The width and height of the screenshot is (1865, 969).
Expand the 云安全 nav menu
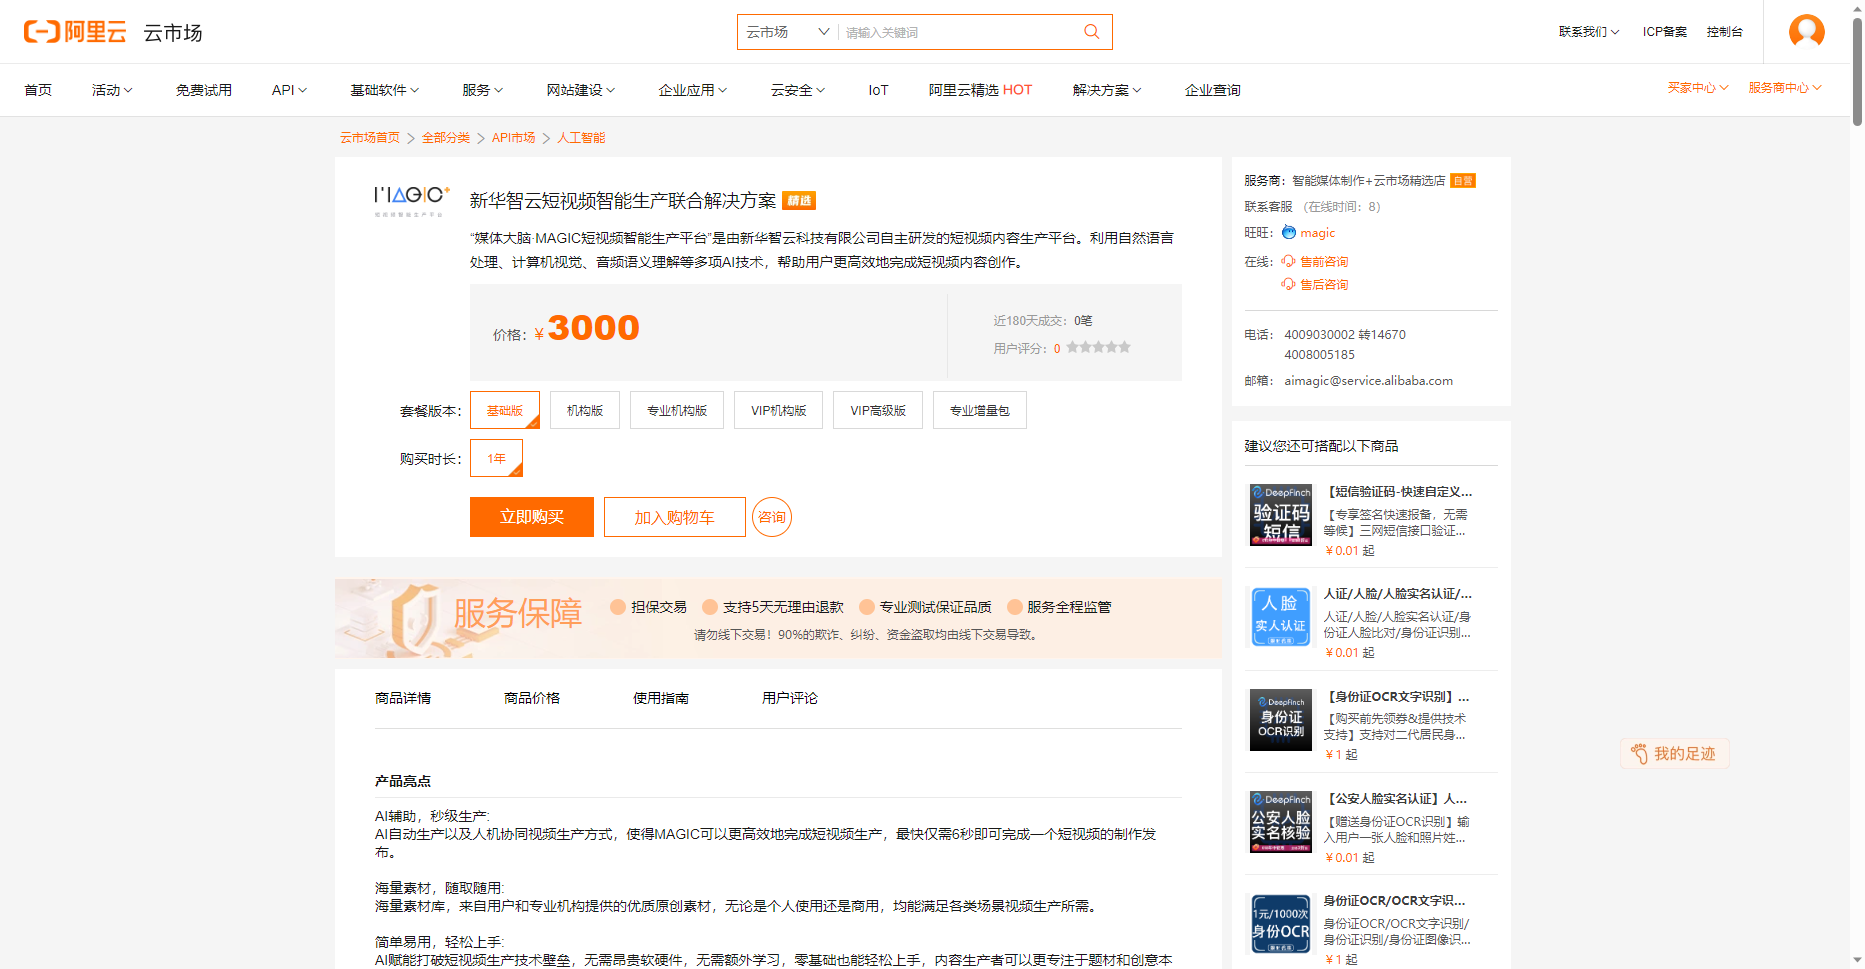coord(797,90)
